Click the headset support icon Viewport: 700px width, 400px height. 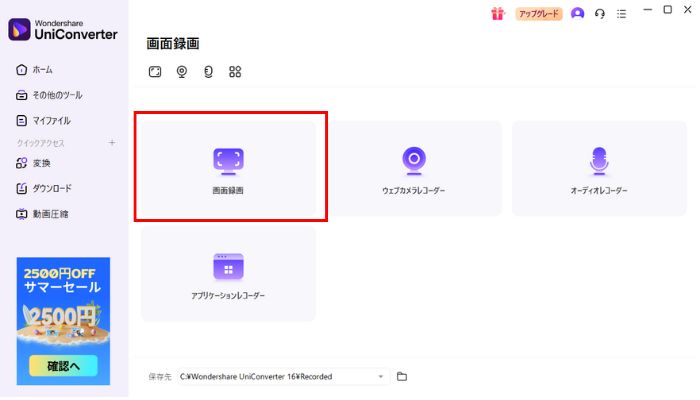(600, 14)
